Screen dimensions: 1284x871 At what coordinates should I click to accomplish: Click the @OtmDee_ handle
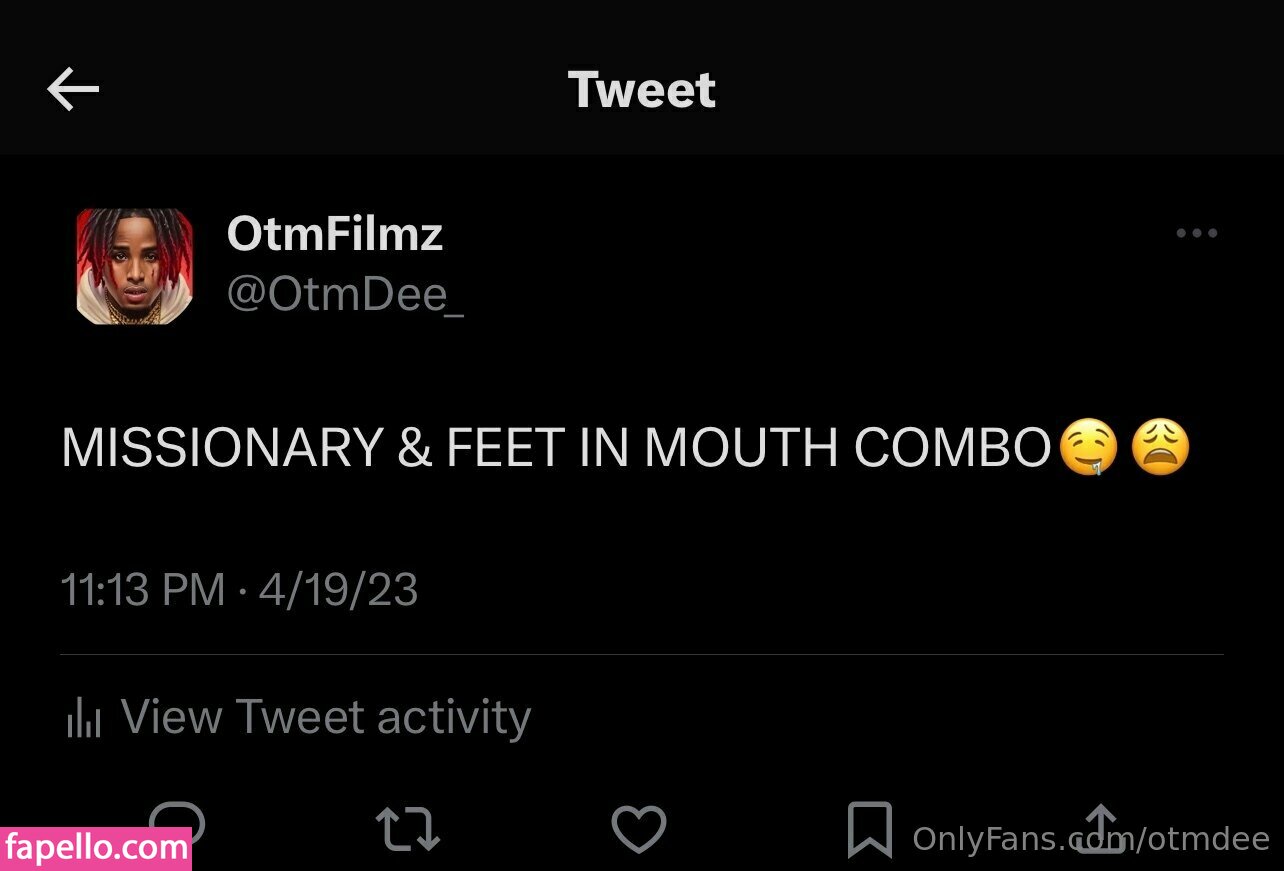click(x=345, y=296)
